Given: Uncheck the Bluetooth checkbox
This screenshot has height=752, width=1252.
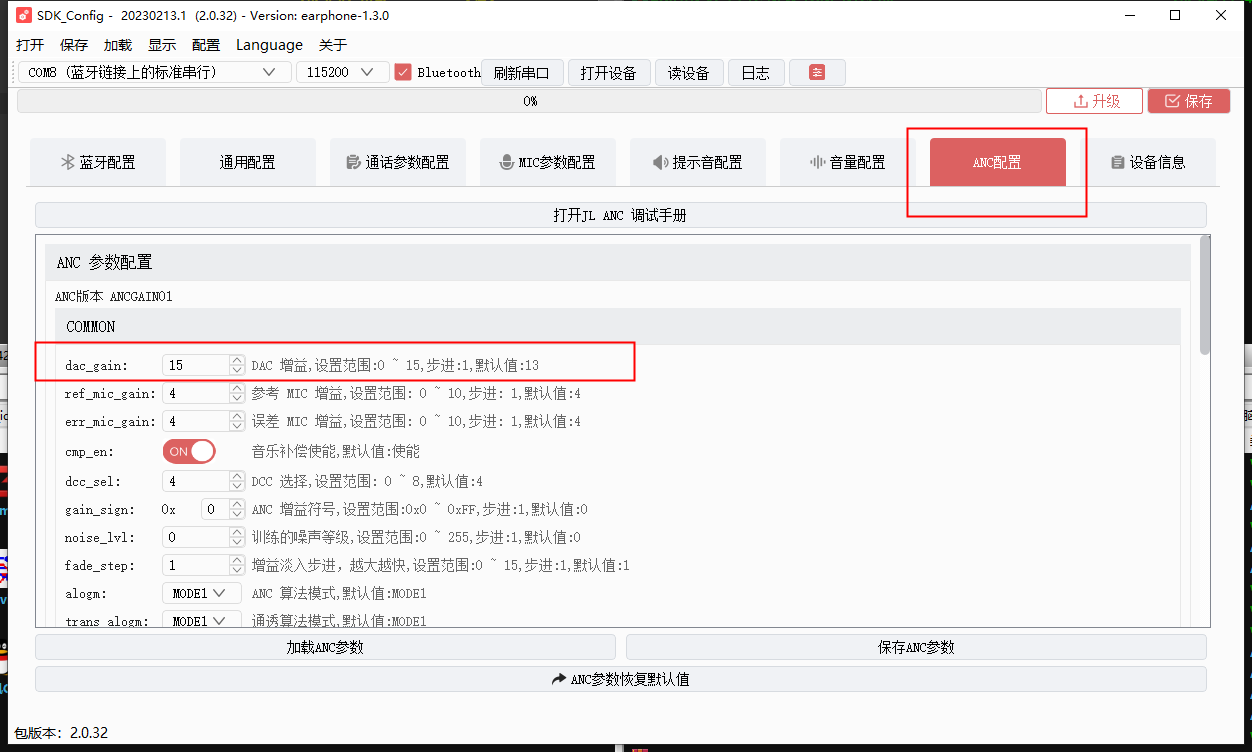Looking at the screenshot, I should [x=403, y=72].
